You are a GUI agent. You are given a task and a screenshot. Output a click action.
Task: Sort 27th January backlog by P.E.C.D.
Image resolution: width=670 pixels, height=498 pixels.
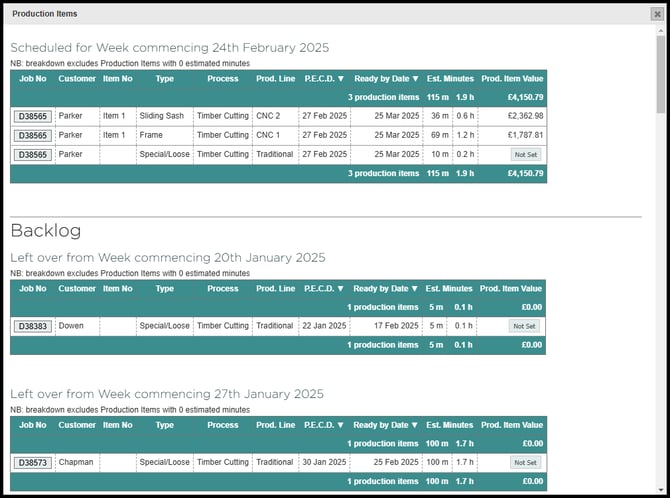[324, 425]
